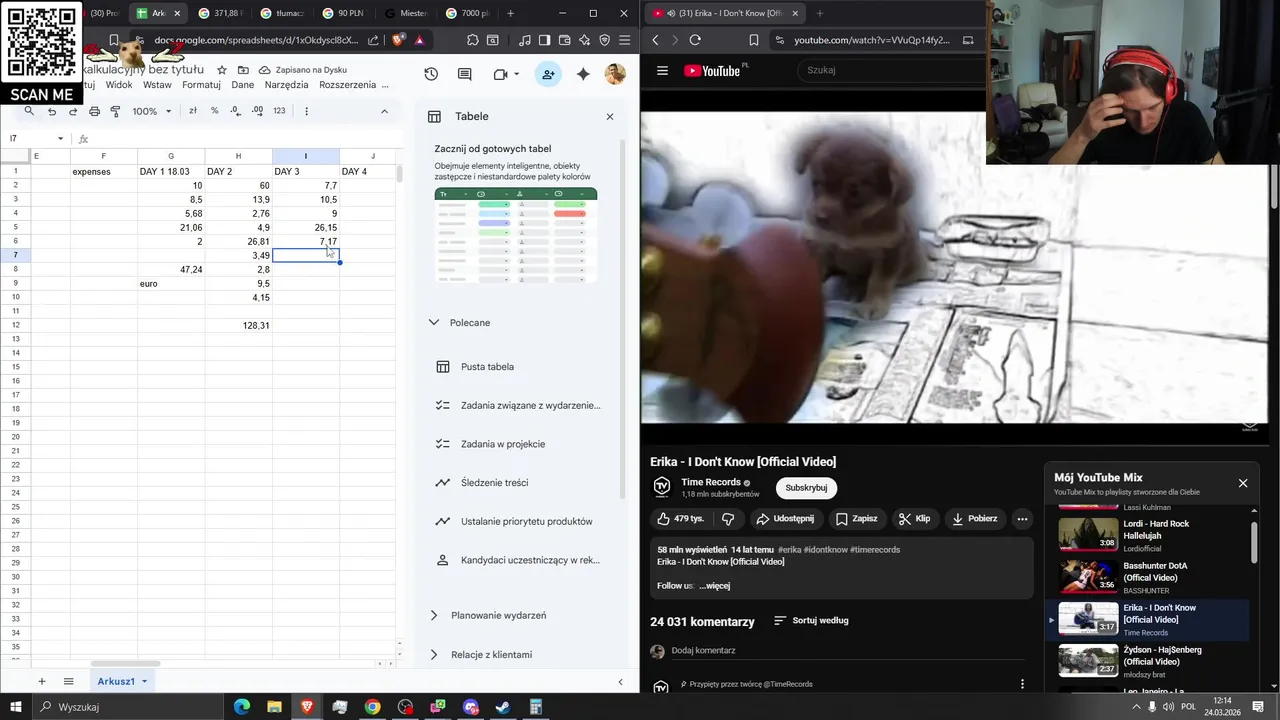Activate the paint format tool
This screenshot has height=720, width=1280.
pyautogui.click(x=115, y=111)
